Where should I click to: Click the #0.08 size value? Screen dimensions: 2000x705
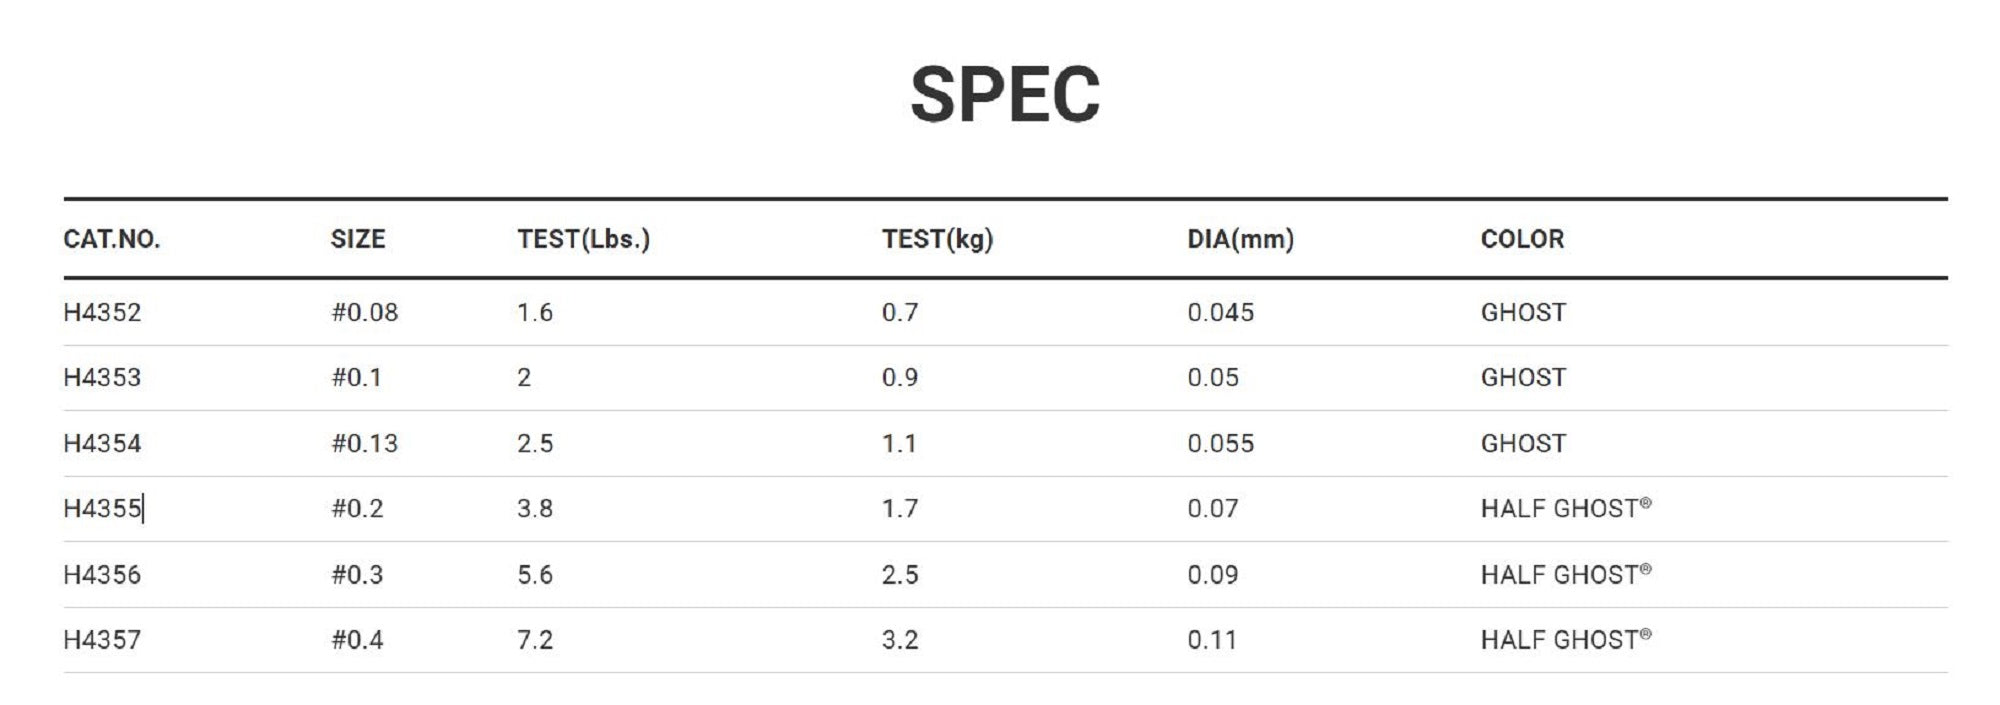[364, 312]
